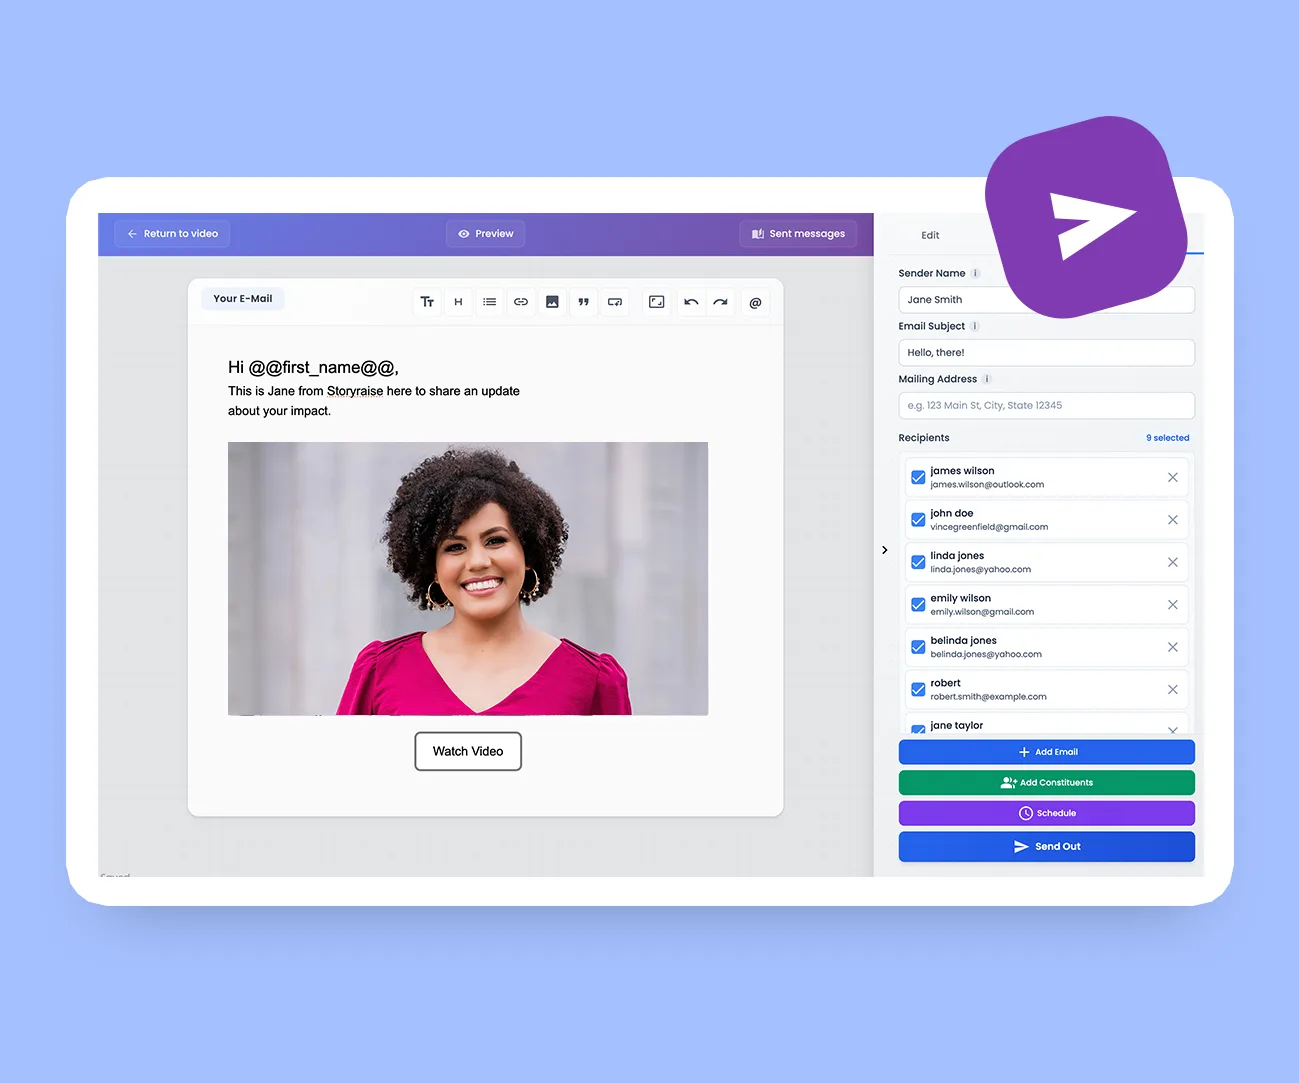Insert a hyperlink in the email
This screenshot has height=1083, width=1299.
(521, 302)
